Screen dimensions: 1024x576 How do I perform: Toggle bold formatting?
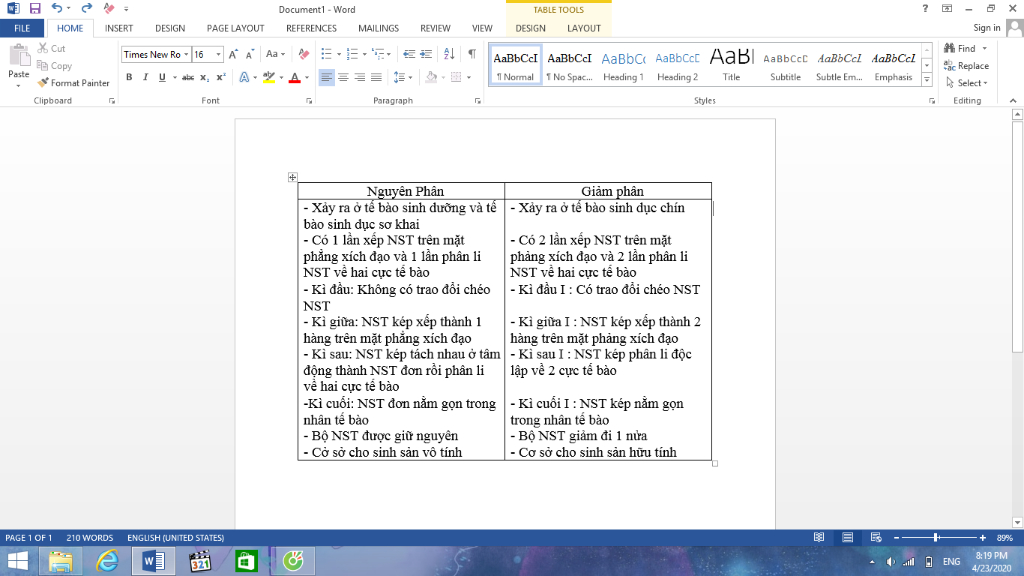[129, 77]
